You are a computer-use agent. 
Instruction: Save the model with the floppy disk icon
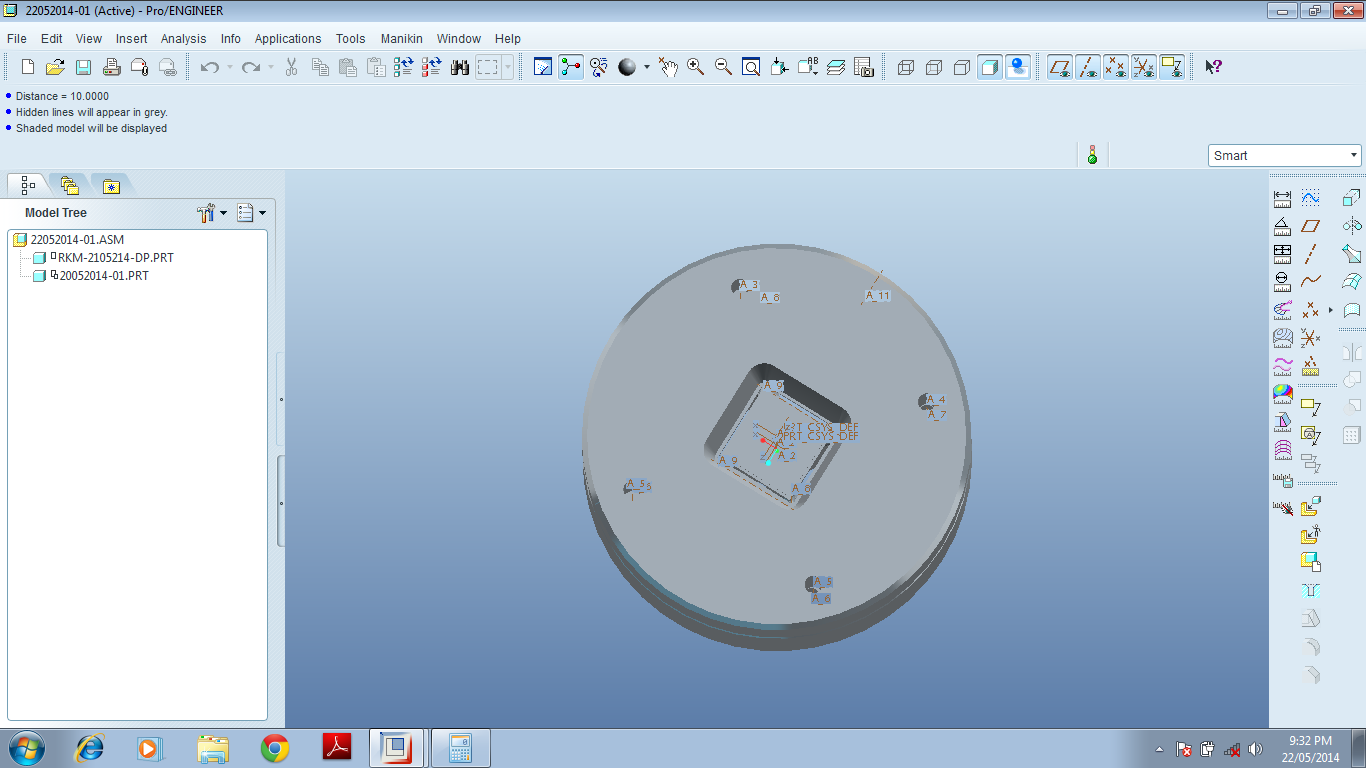point(84,67)
